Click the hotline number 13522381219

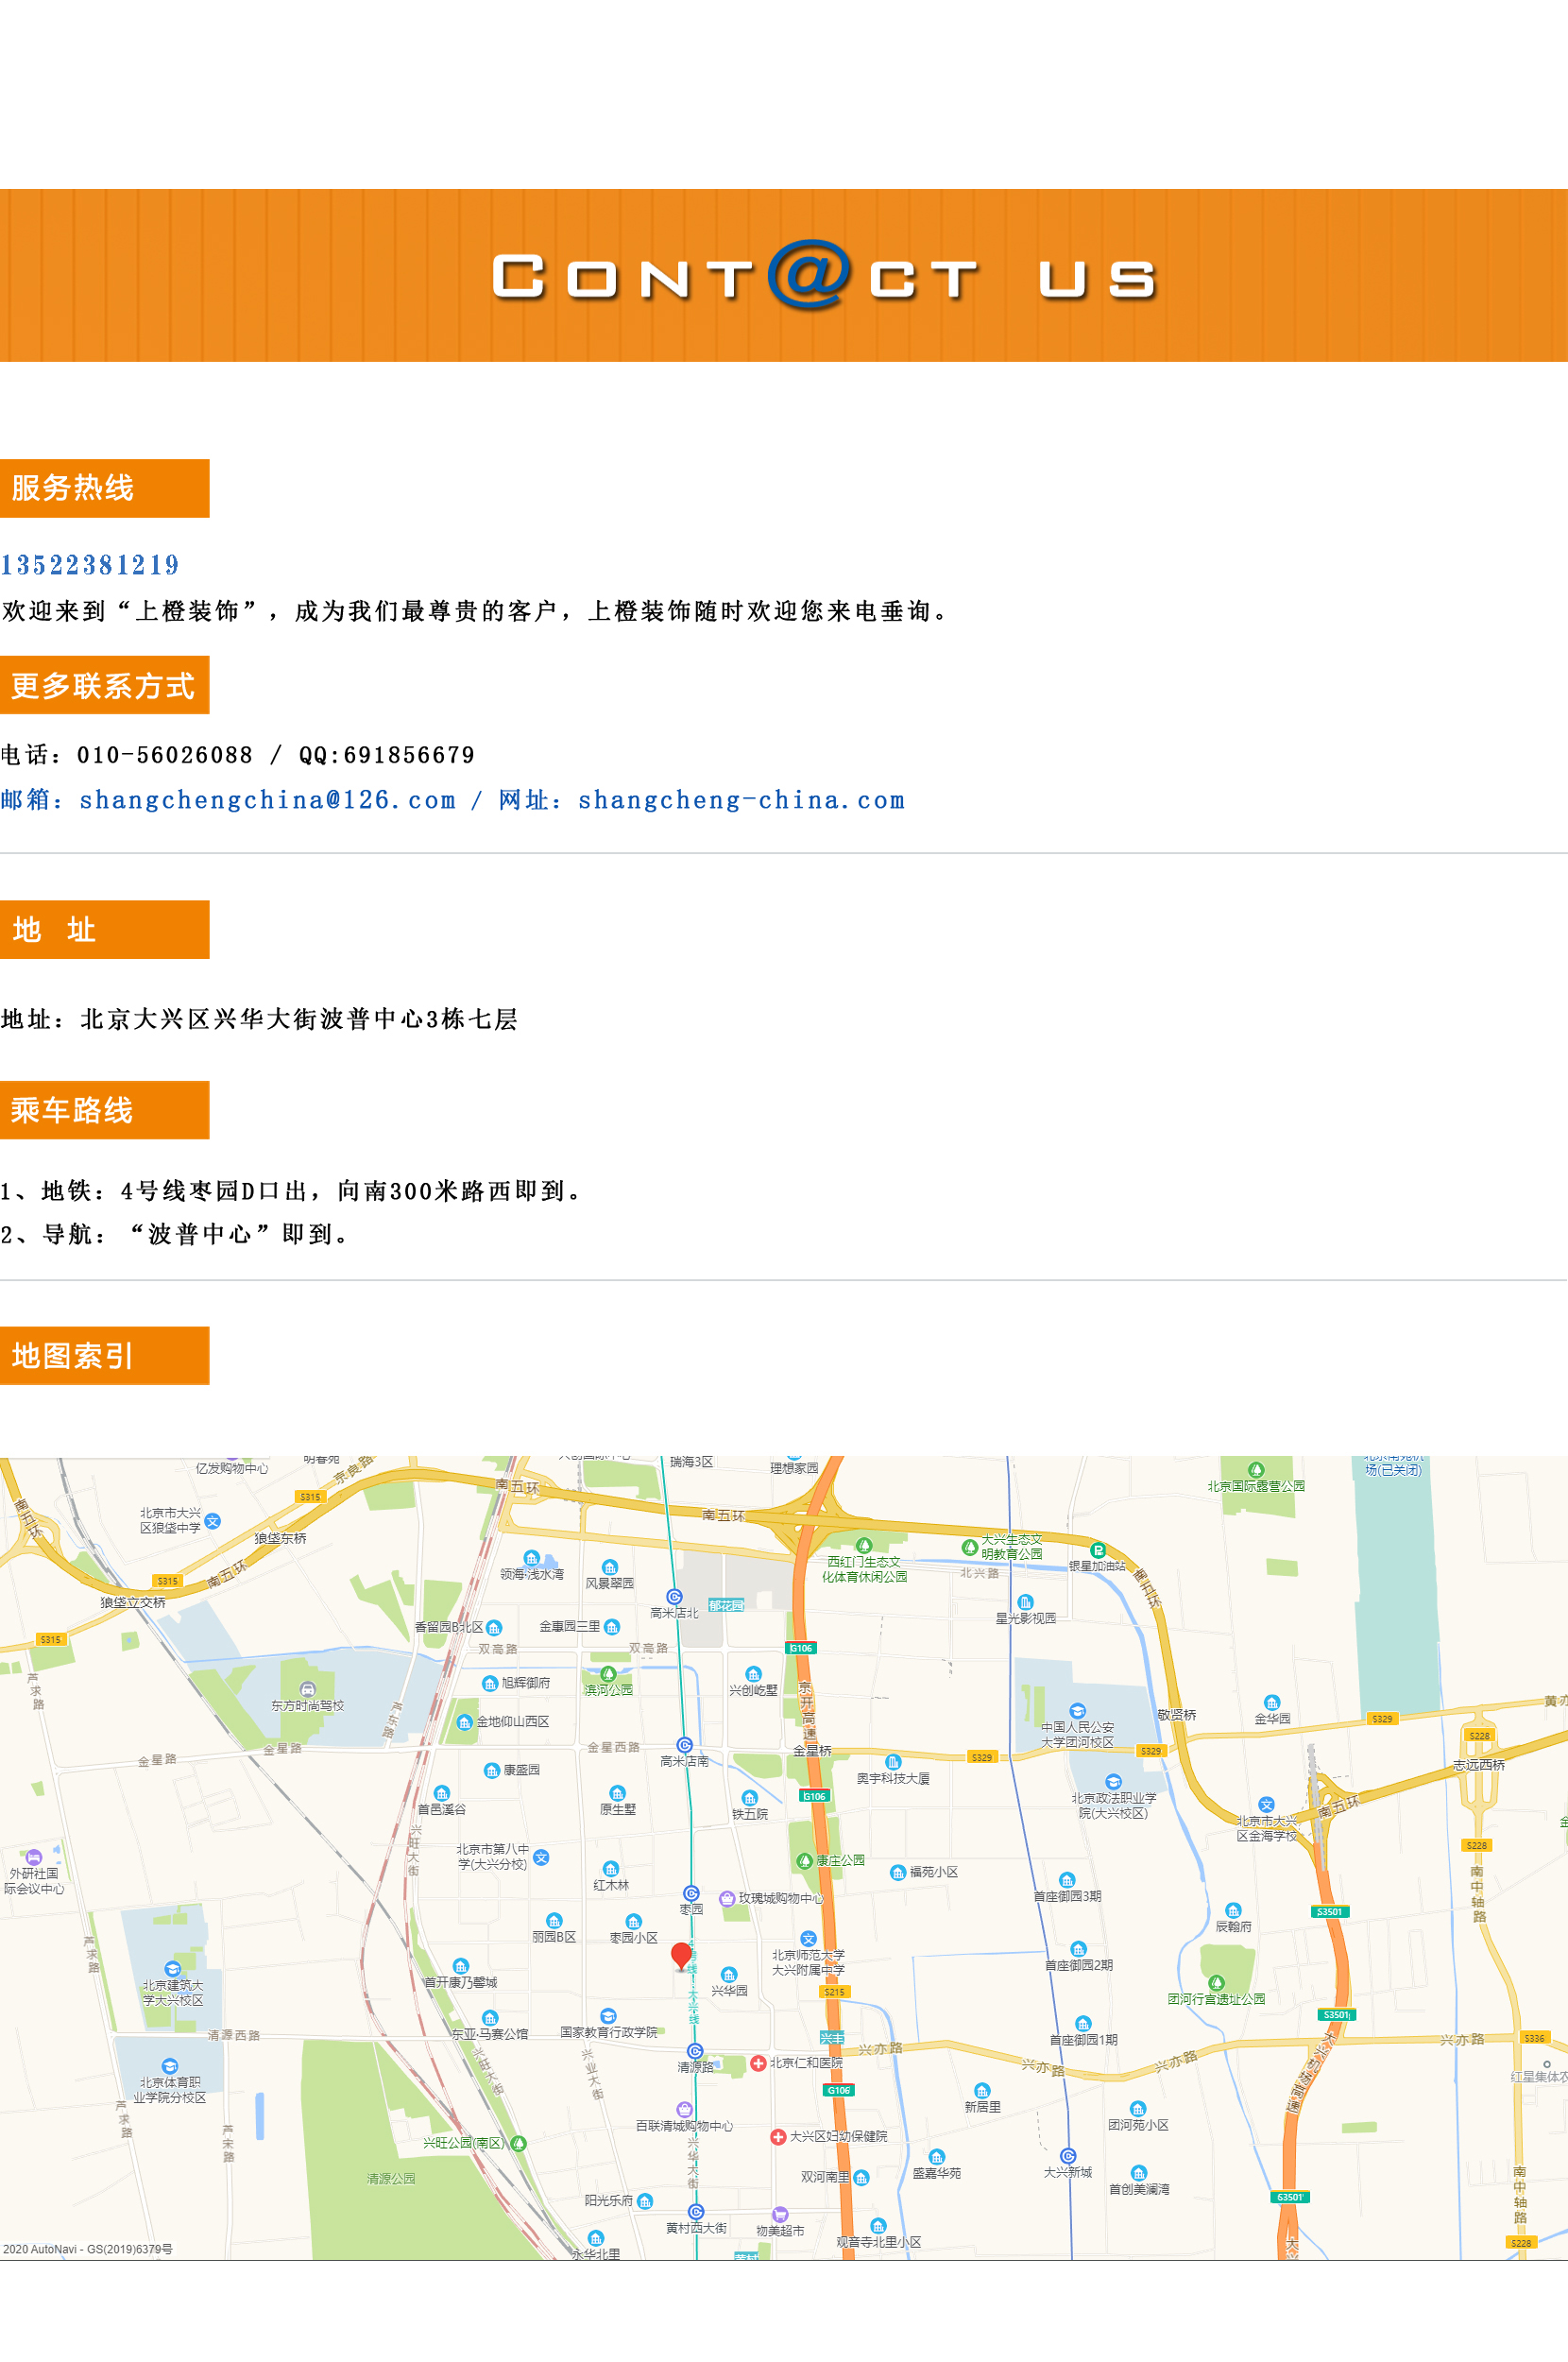coord(90,565)
